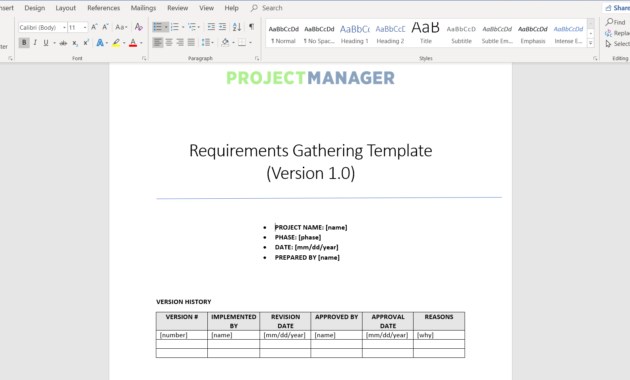Viewport: 630px width, 380px height.
Task: Open the highlight color dropdown arrow
Action: pos(124,43)
